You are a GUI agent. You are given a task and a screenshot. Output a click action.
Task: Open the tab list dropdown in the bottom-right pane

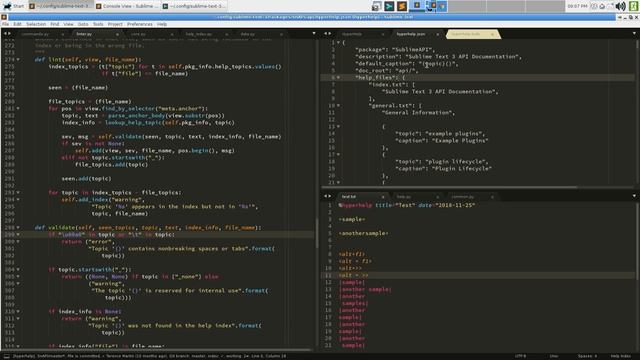tap(634, 196)
